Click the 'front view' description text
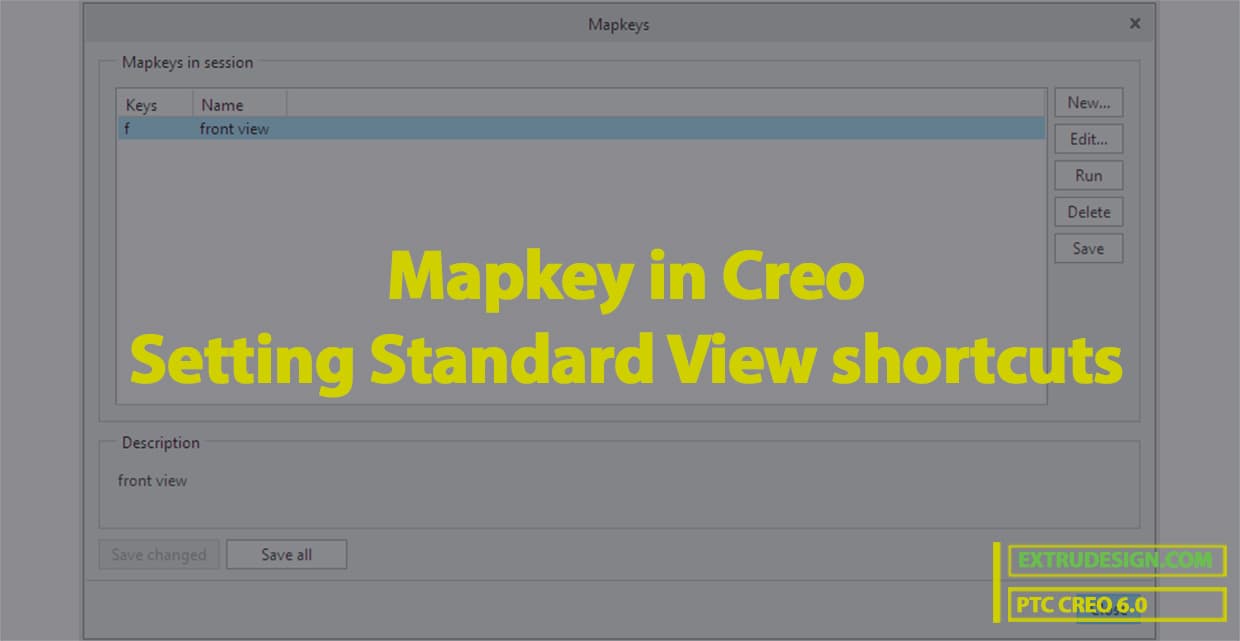This screenshot has height=641, width=1240. tap(153, 480)
